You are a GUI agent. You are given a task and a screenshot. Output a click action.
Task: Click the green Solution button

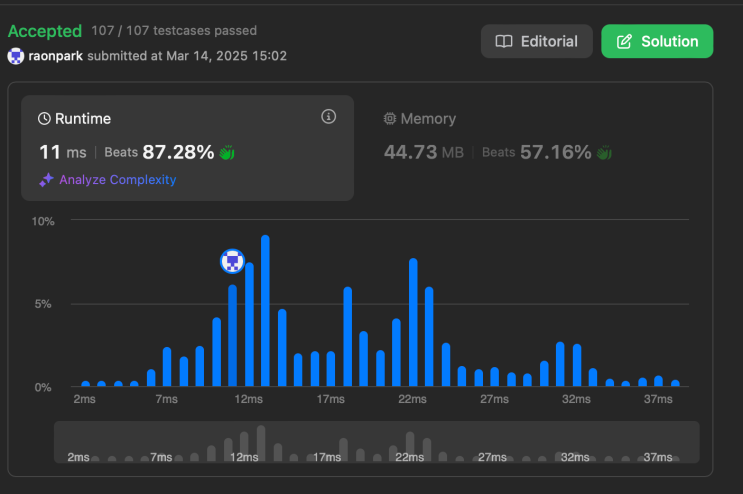657,41
